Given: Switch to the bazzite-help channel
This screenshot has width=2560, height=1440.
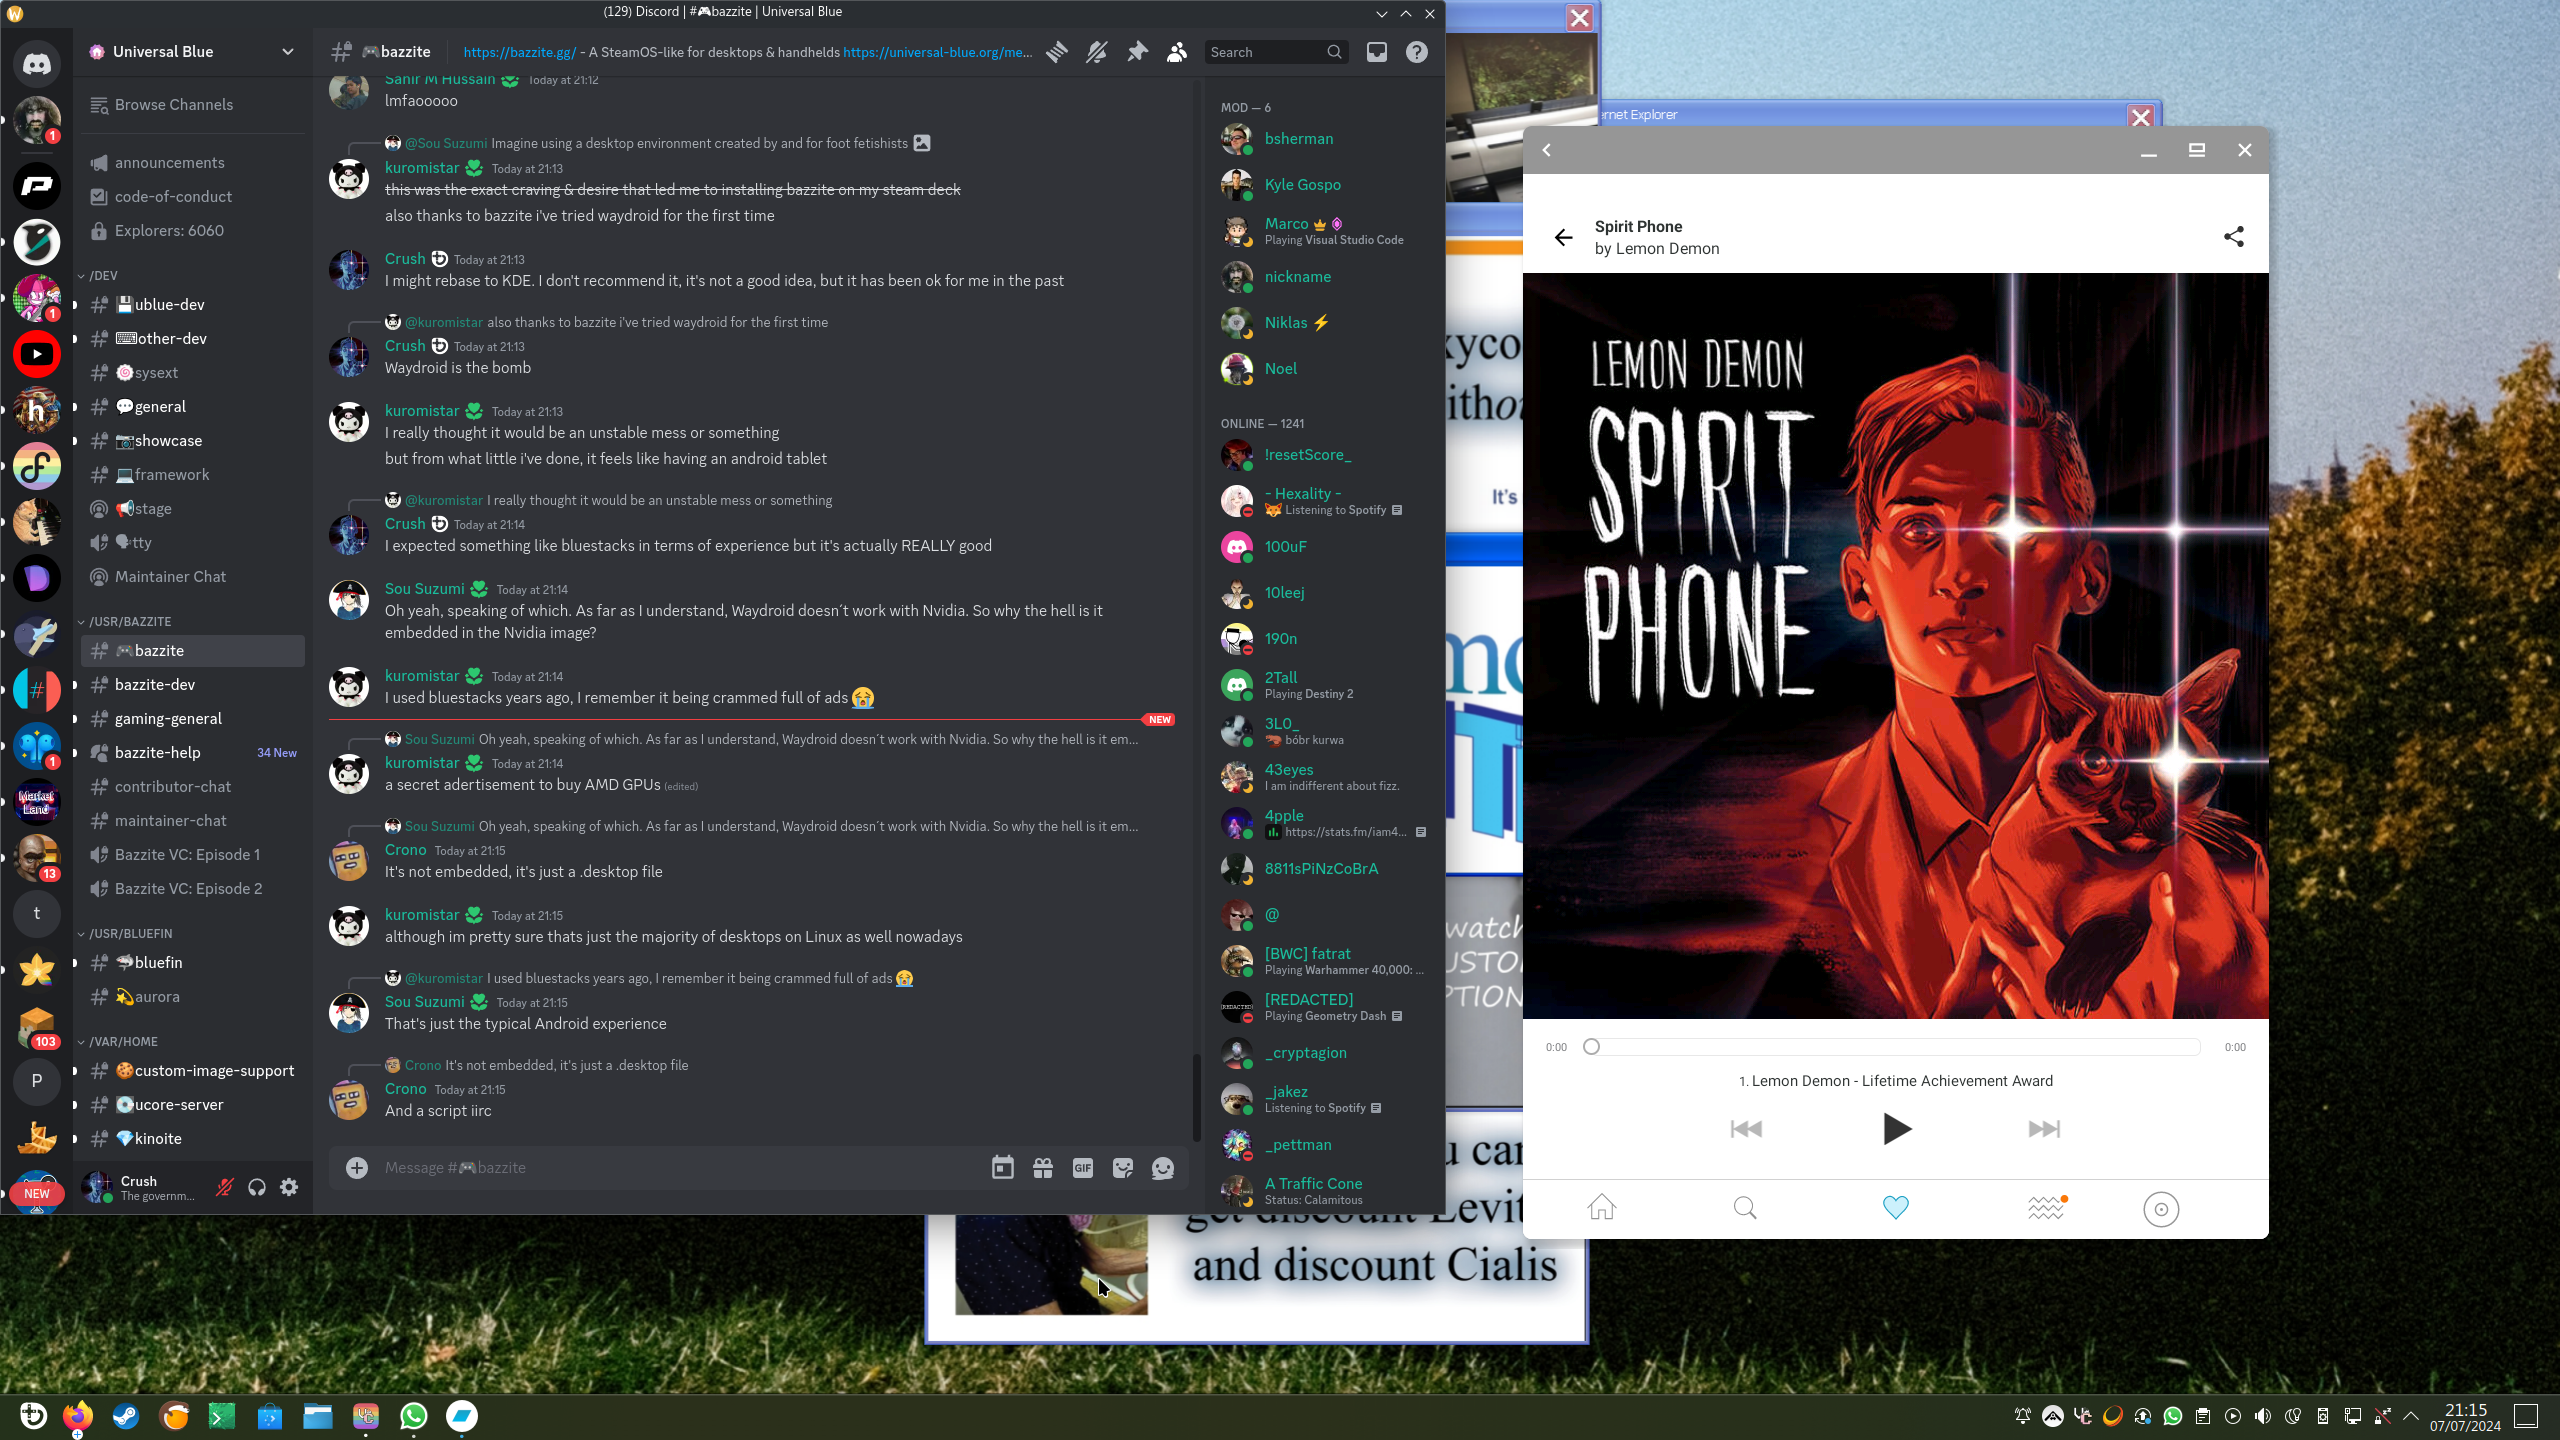Looking at the screenshot, I should tap(158, 752).
